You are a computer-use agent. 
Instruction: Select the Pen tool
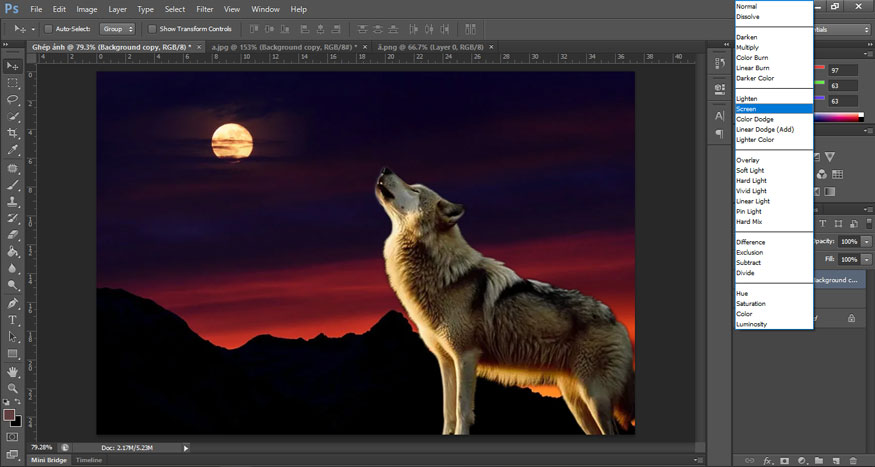[x=13, y=303]
